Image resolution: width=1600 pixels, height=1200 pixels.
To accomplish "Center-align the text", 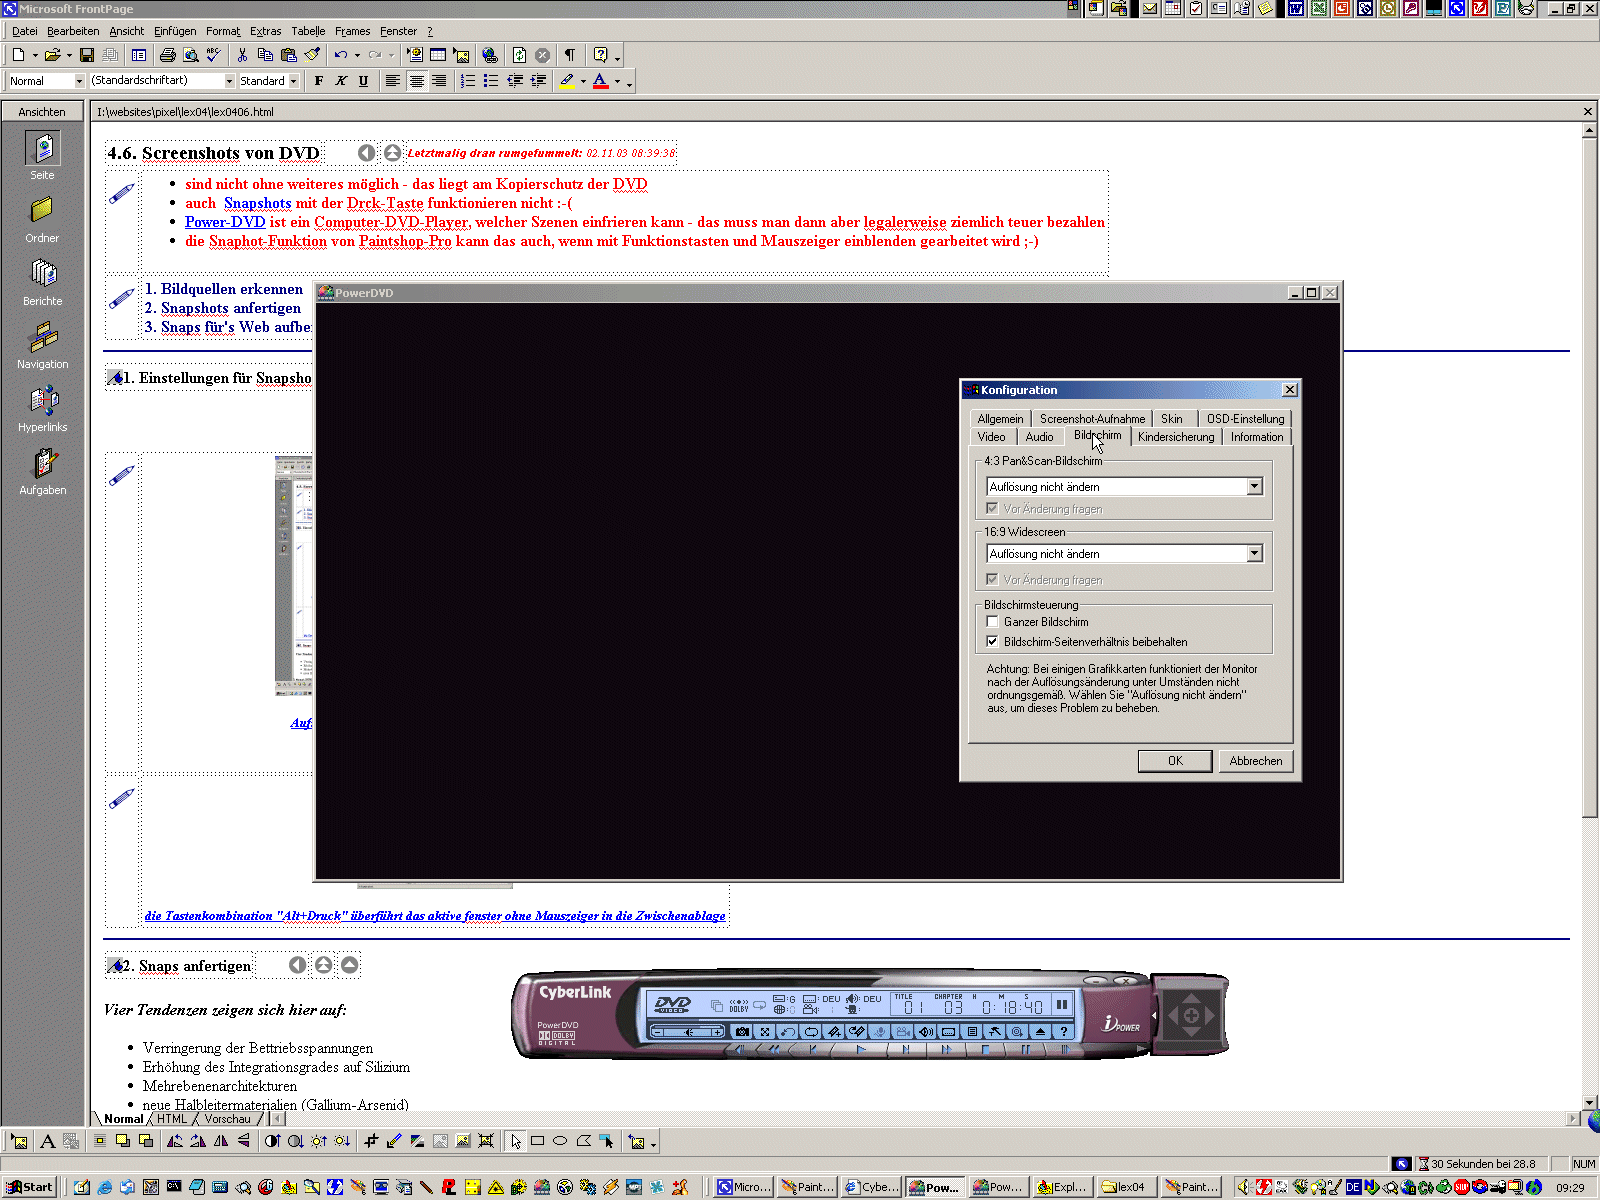I will (416, 81).
